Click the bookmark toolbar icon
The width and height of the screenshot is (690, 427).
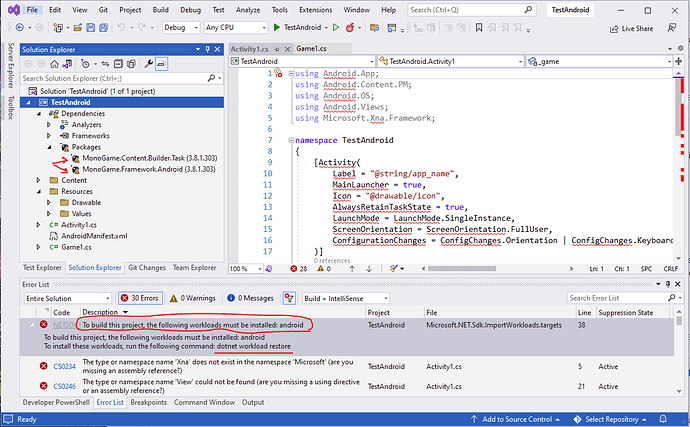[479, 28]
